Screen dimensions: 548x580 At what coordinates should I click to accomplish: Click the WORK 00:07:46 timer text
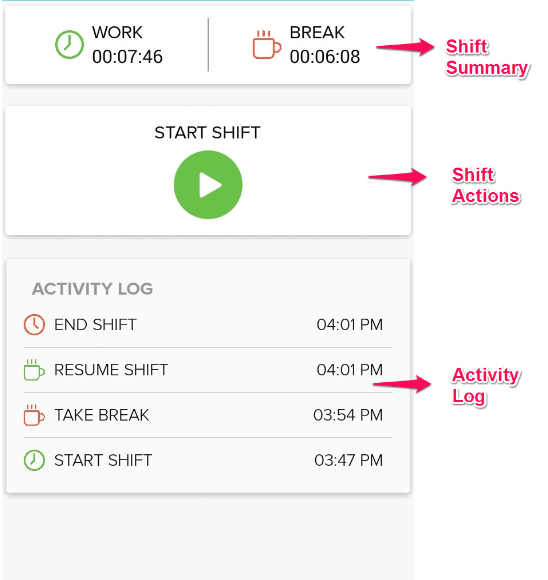pyautogui.click(x=127, y=45)
